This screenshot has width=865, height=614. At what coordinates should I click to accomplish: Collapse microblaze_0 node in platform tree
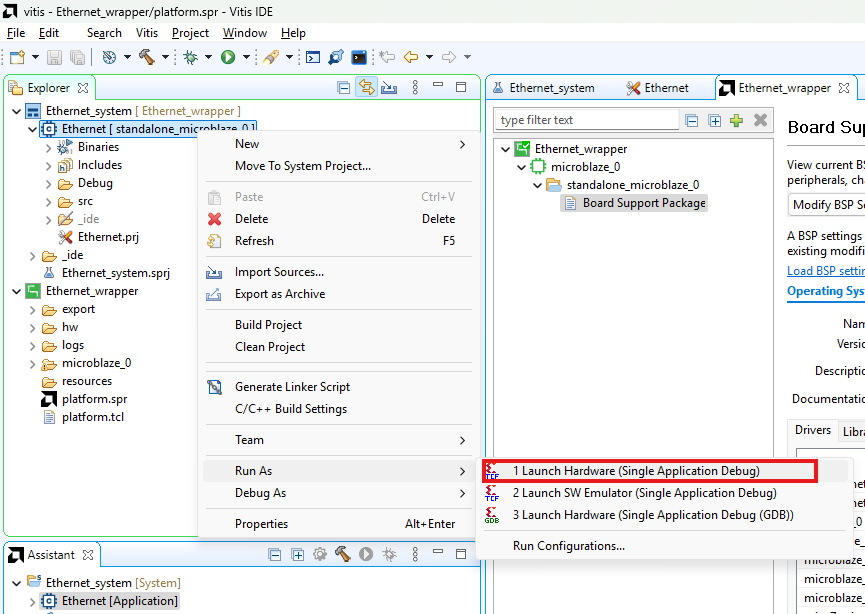521,167
